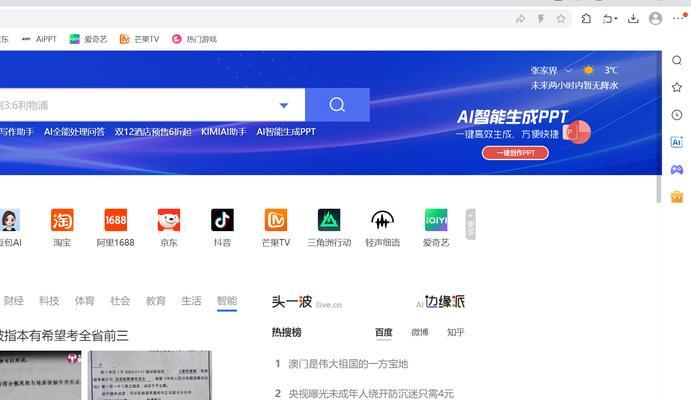Image resolution: width=691 pixels, height=400 pixels.
Task: Open sidebar shopping bag icon
Action: 677,196
